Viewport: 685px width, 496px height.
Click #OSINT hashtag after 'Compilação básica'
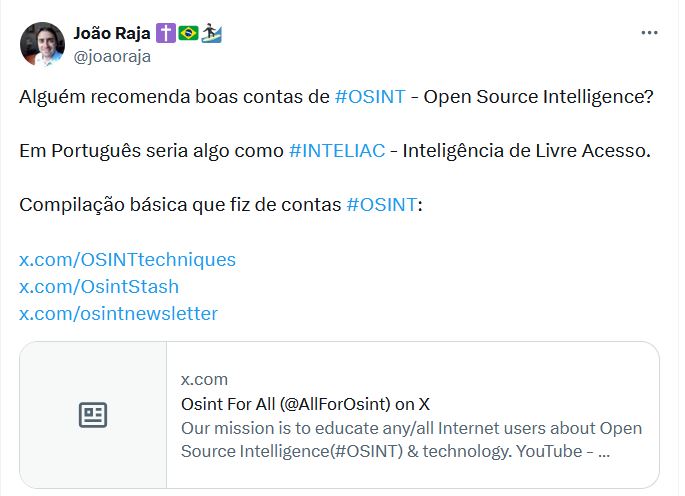pos(381,205)
